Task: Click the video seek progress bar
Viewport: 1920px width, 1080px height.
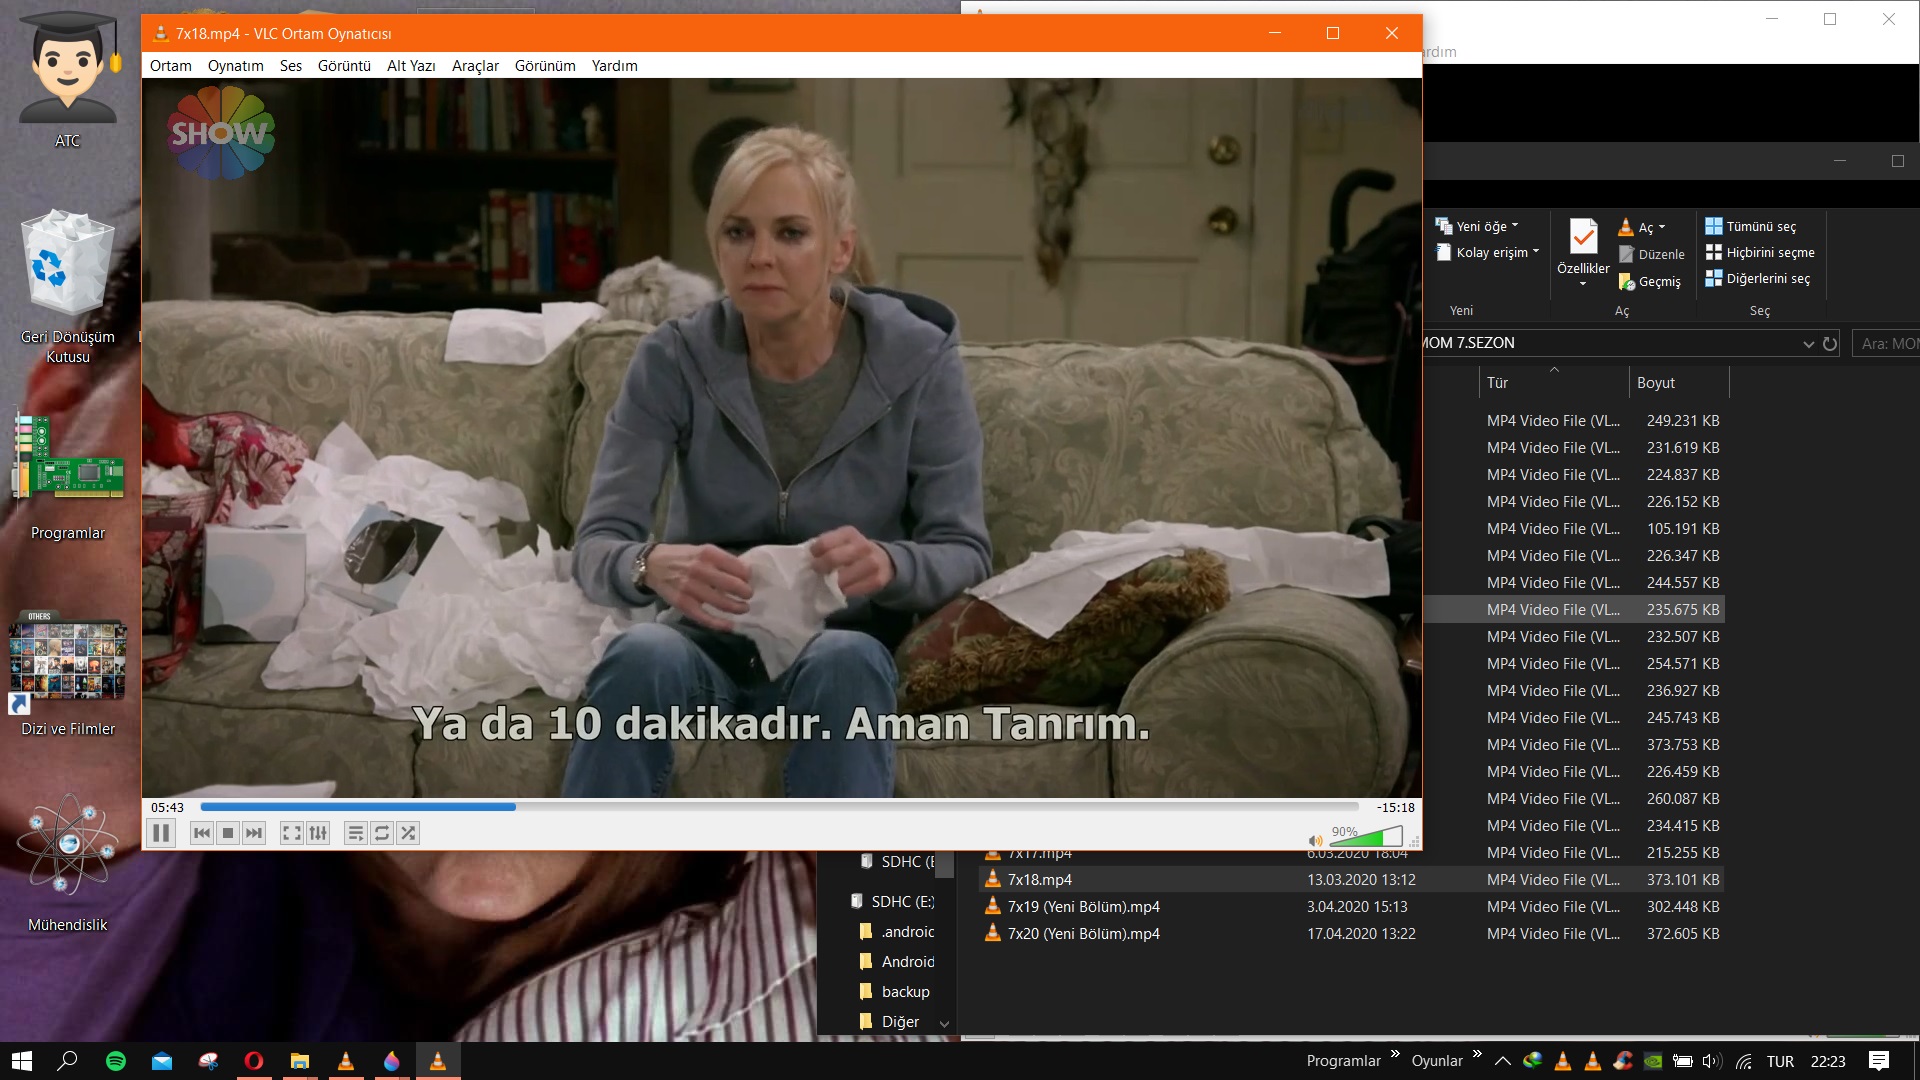Action: pyautogui.click(x=780, y=807)
